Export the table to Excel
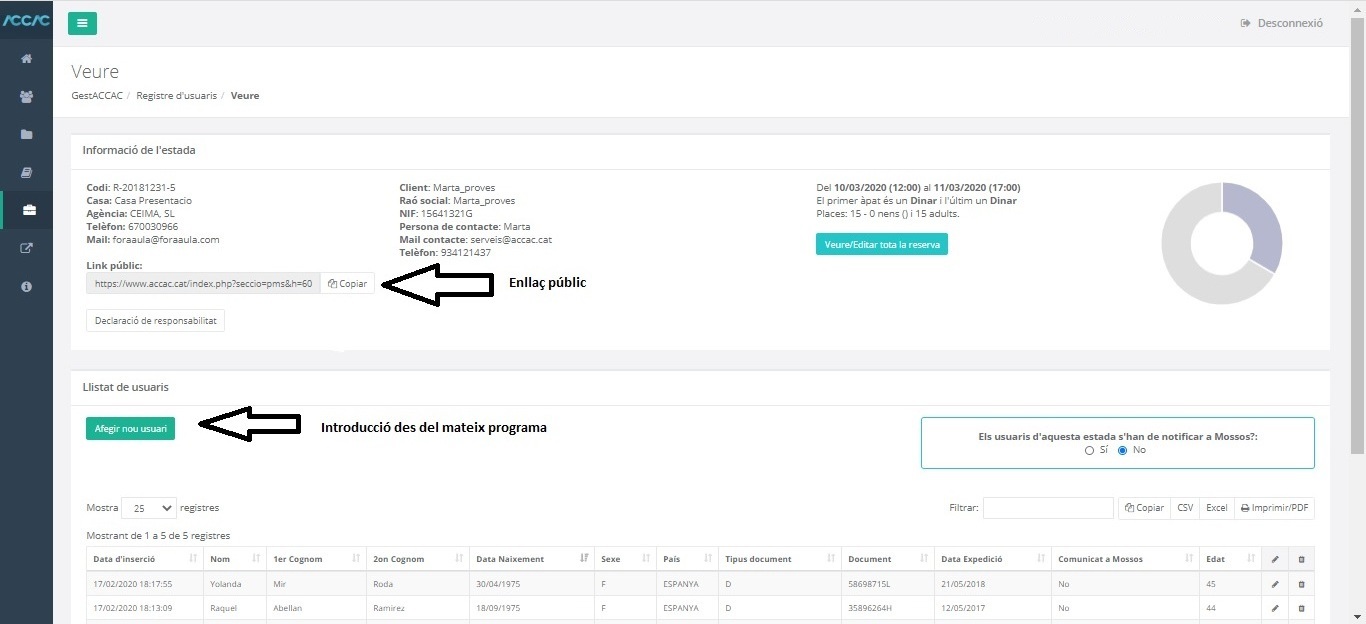The height and width of the screenshot is (624, 1366). click(x=1216, y=508)
